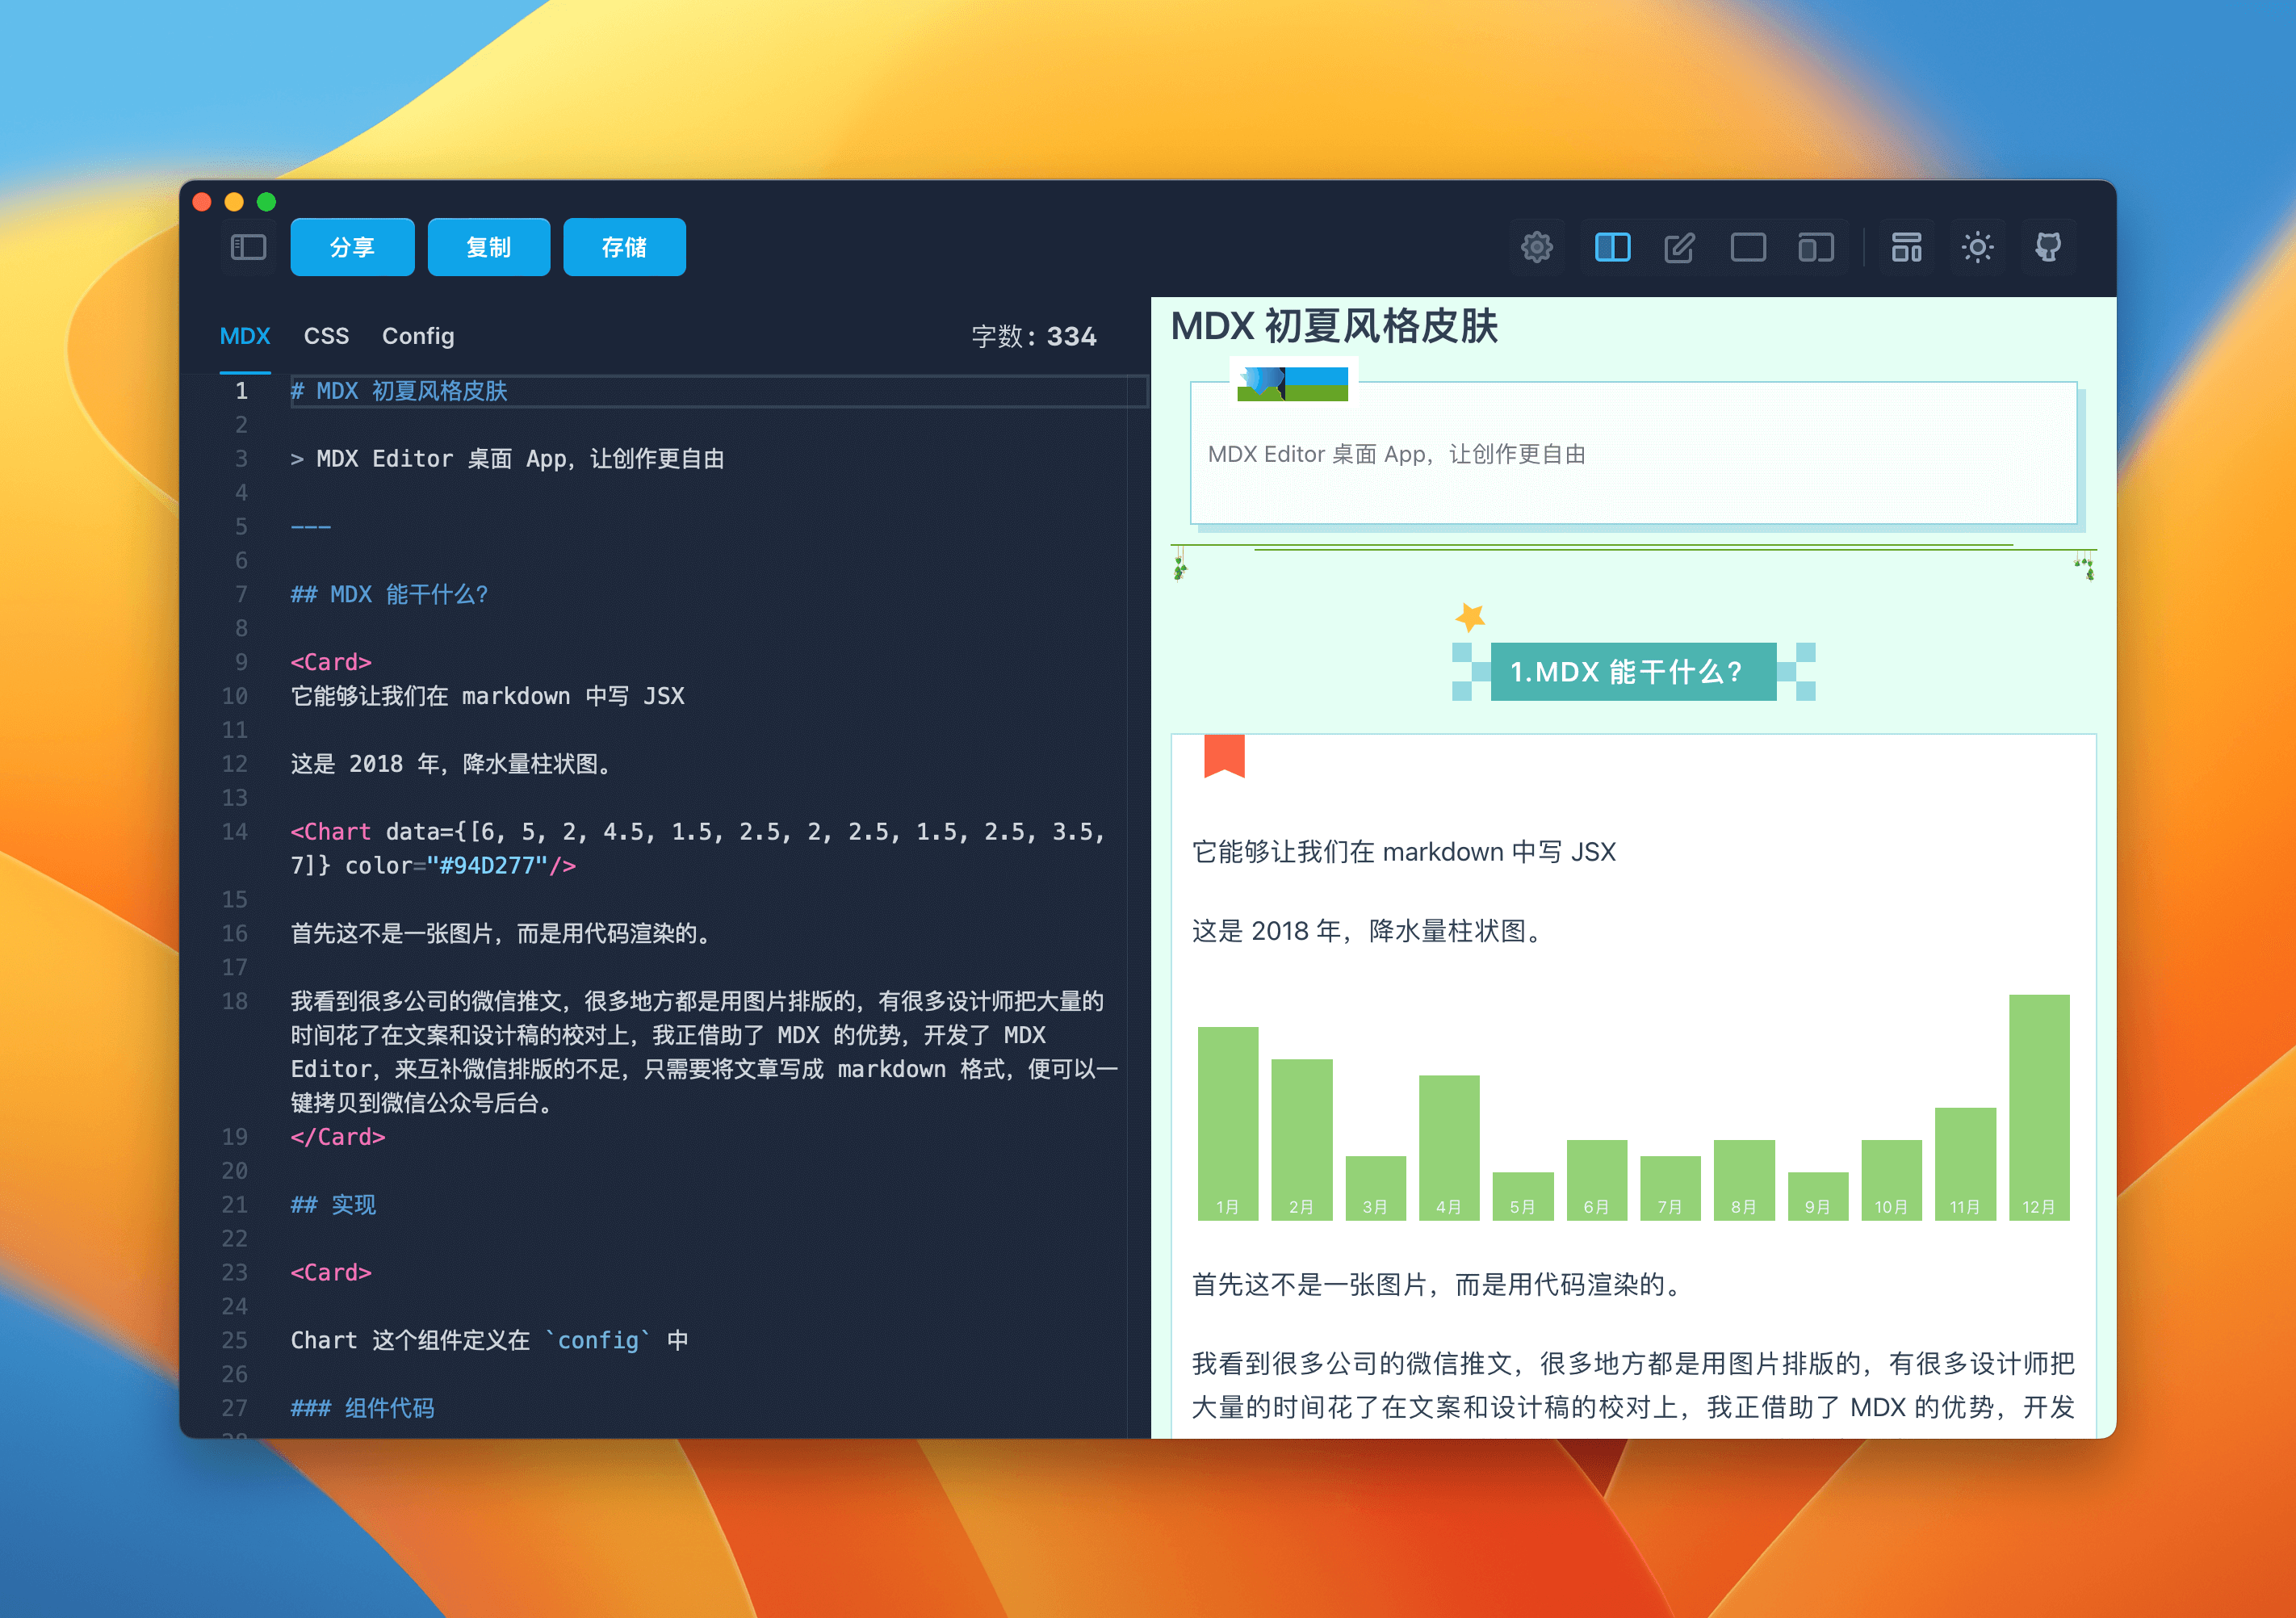Switch to the MDX tab
The width and height of the screenshot is (2296, 1618).
pyautogui.click(x=245, y=336)
